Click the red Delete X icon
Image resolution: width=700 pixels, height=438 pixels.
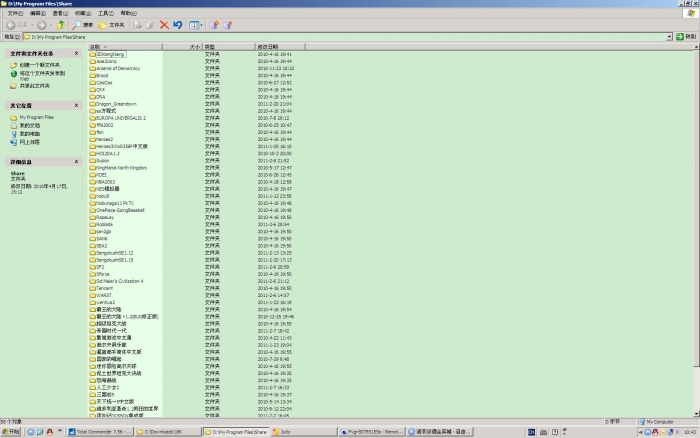pos(165,24)
